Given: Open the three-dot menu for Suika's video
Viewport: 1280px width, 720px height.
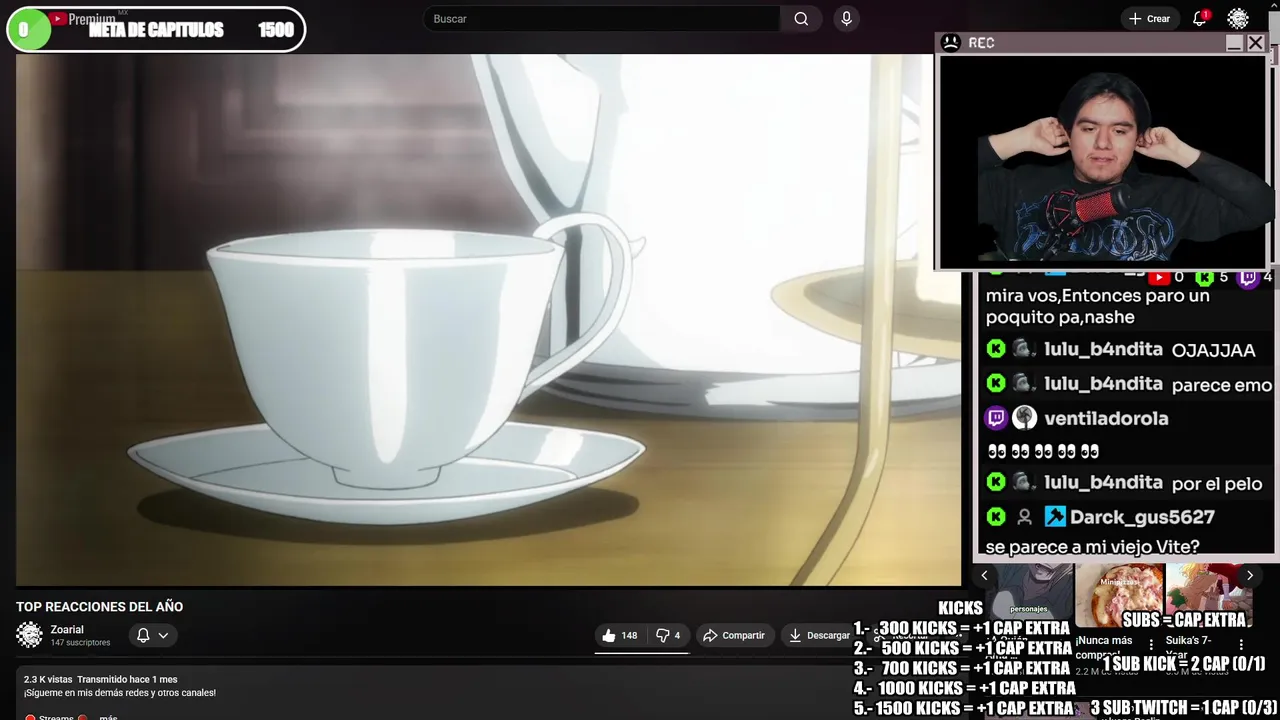Looking at the screenshot, I should pyautogui.click(x=1241, y=645).
